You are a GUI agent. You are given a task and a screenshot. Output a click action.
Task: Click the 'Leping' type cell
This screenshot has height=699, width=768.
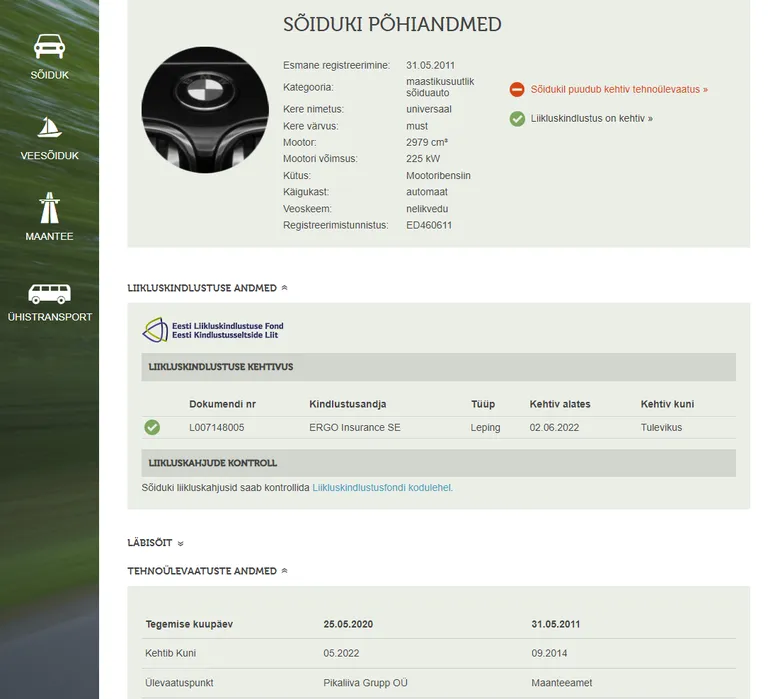pyautogui.click(x=485, y=428)
